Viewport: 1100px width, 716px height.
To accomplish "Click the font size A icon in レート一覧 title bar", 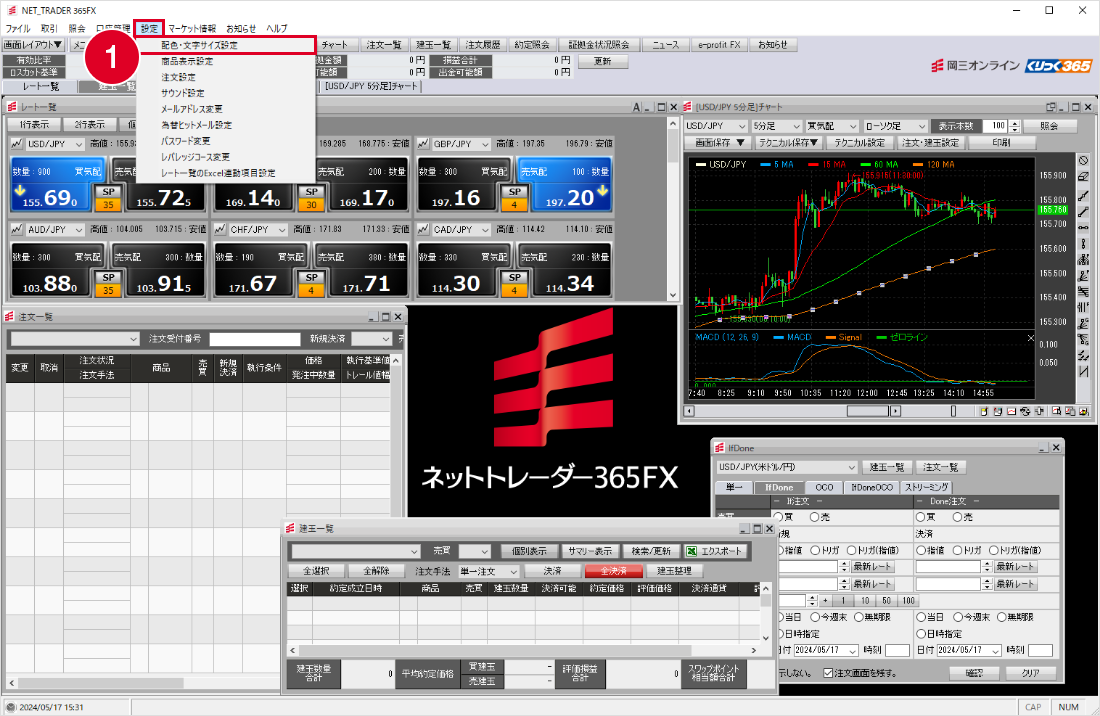I will click(x=636, y=107).
